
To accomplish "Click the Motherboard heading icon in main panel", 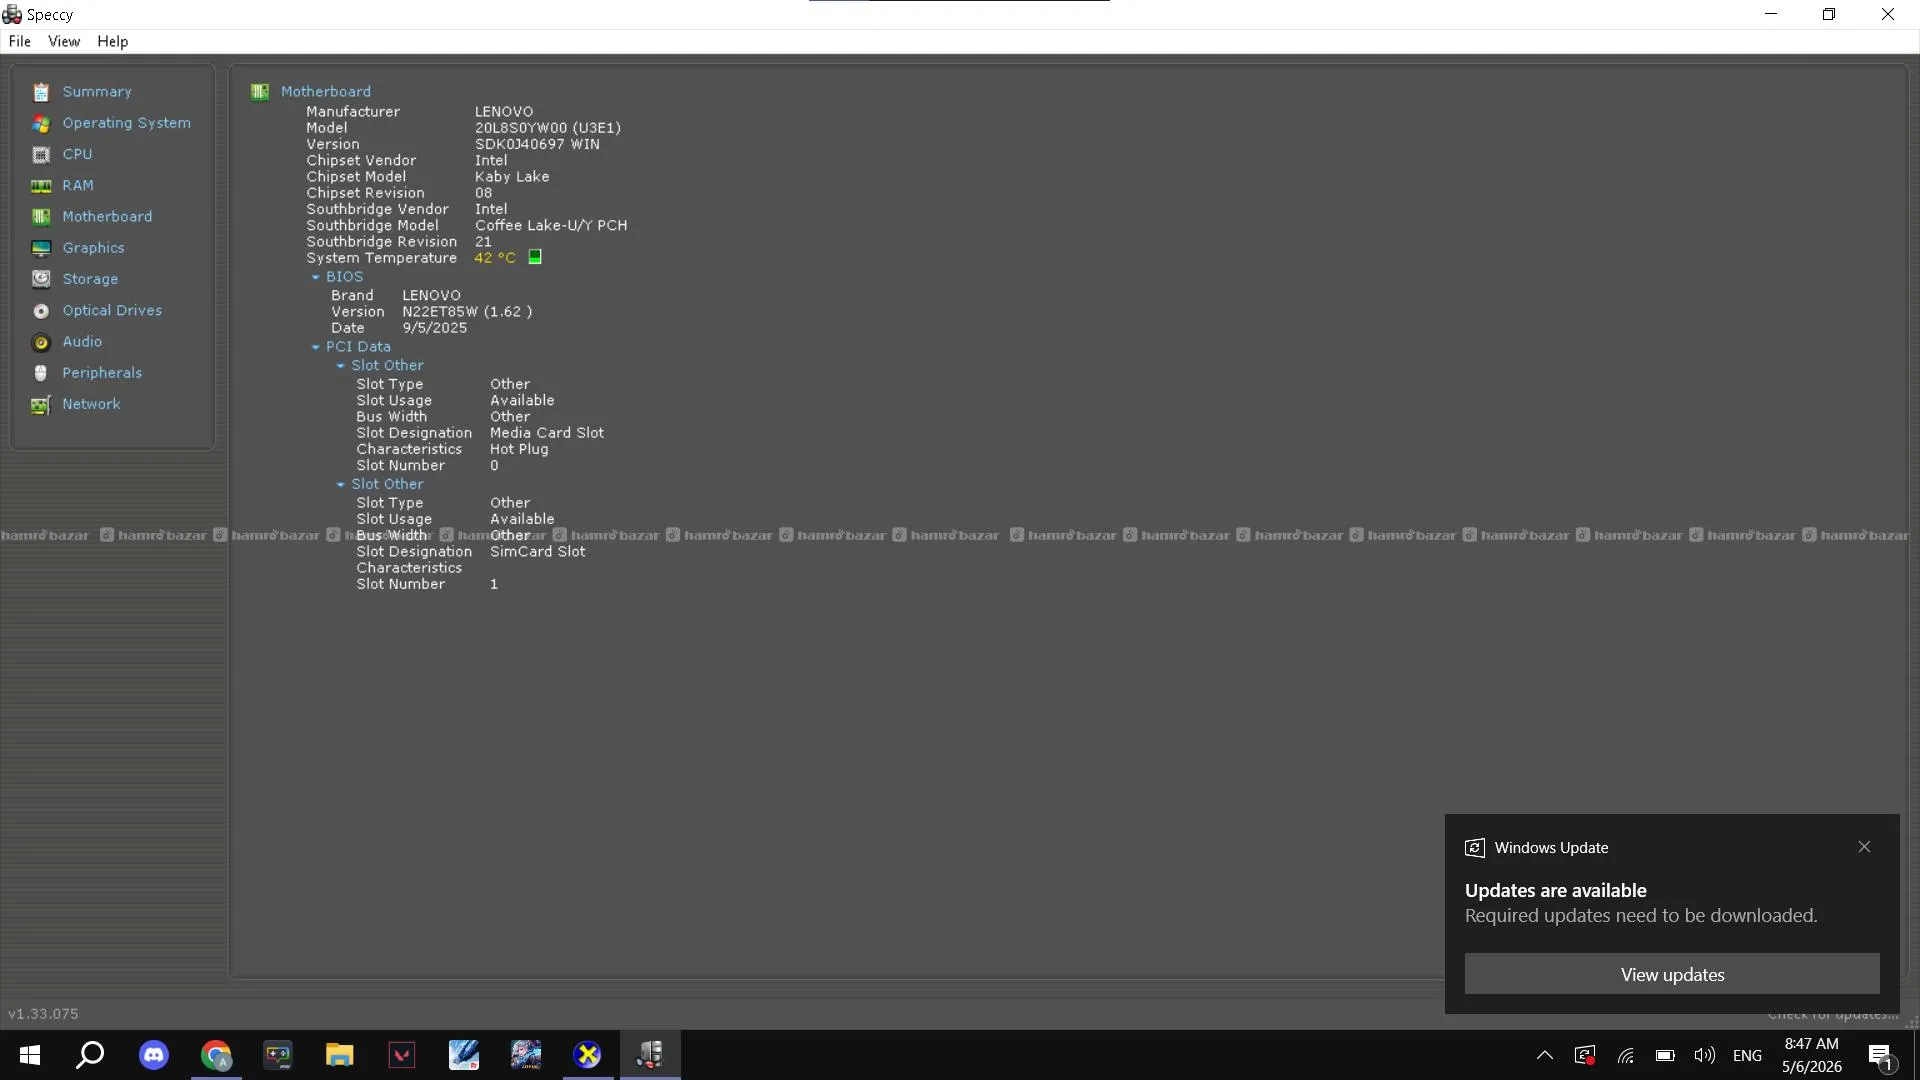I will click(260, 92).
